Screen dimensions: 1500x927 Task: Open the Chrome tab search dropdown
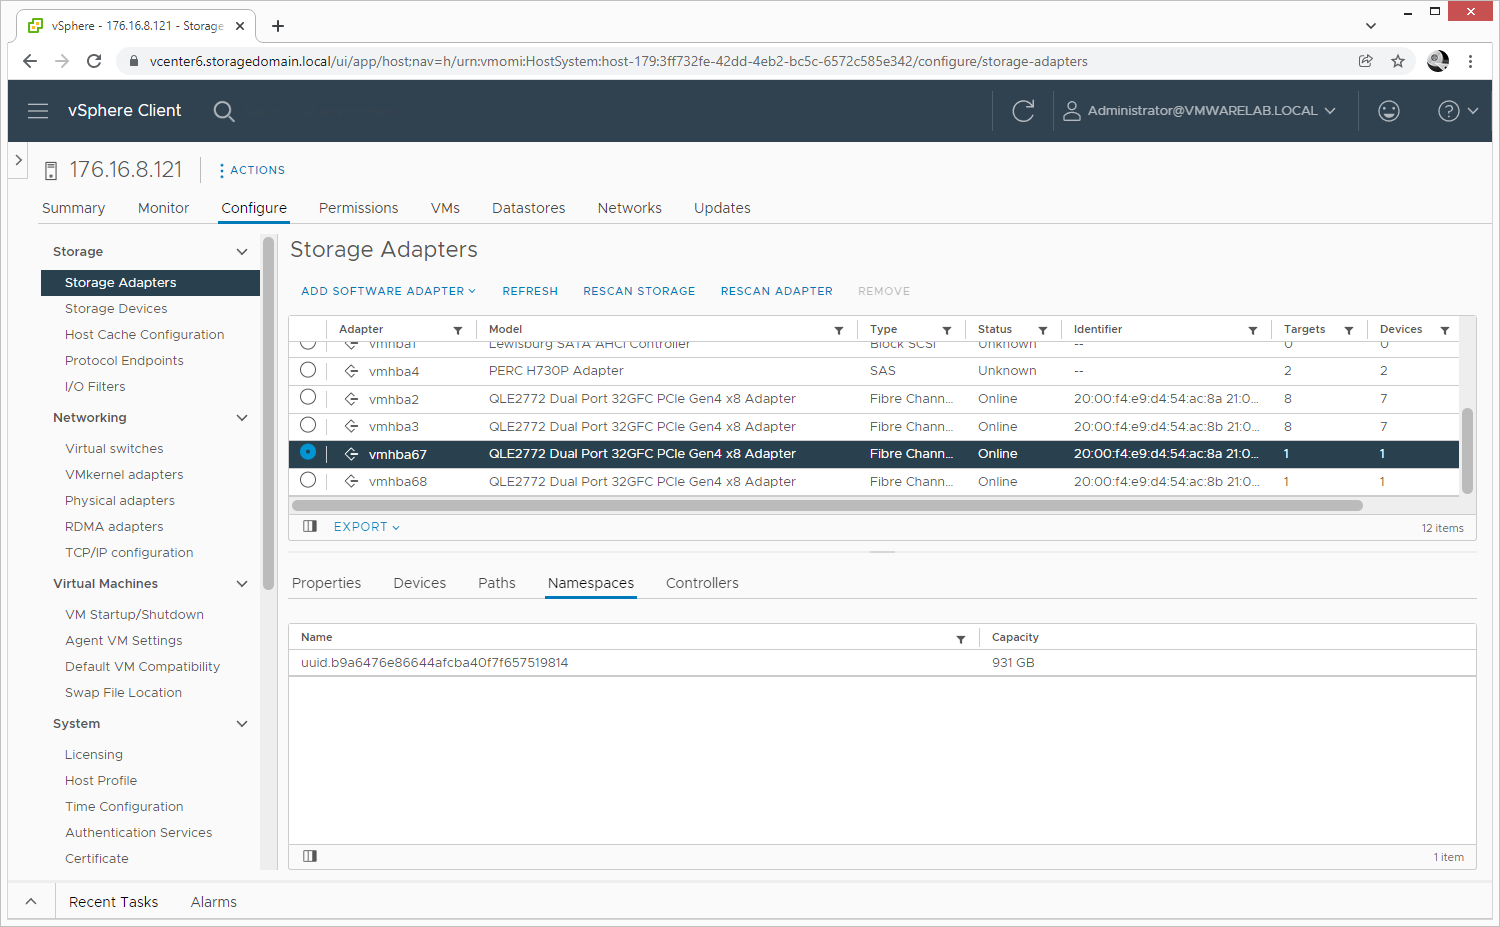coord(1370,26)
